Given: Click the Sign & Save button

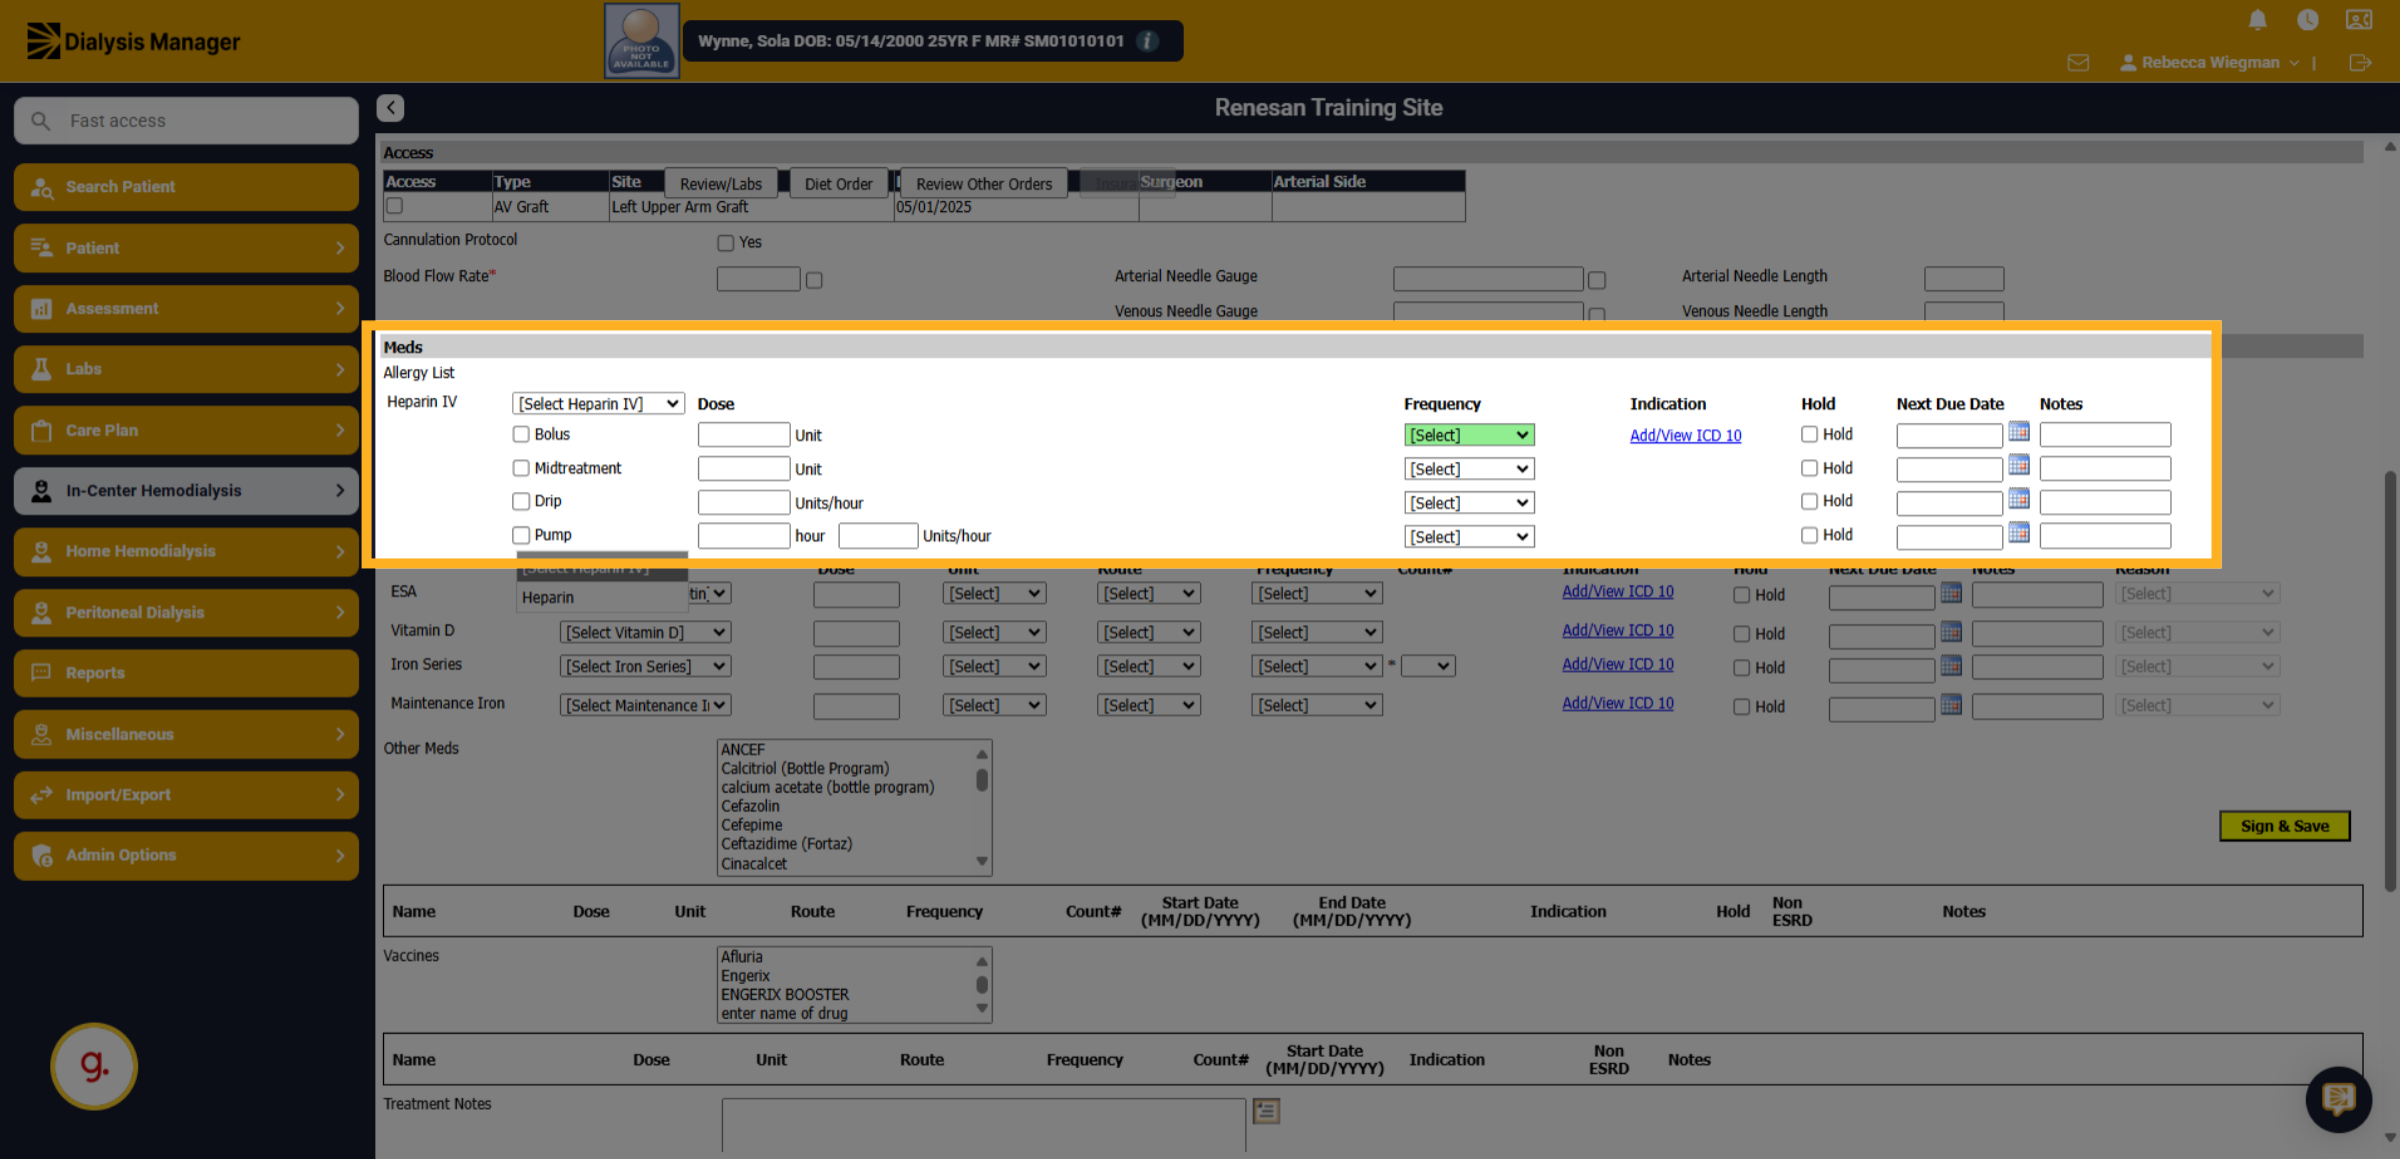Looking at the screenshot, I should 2284,826.
